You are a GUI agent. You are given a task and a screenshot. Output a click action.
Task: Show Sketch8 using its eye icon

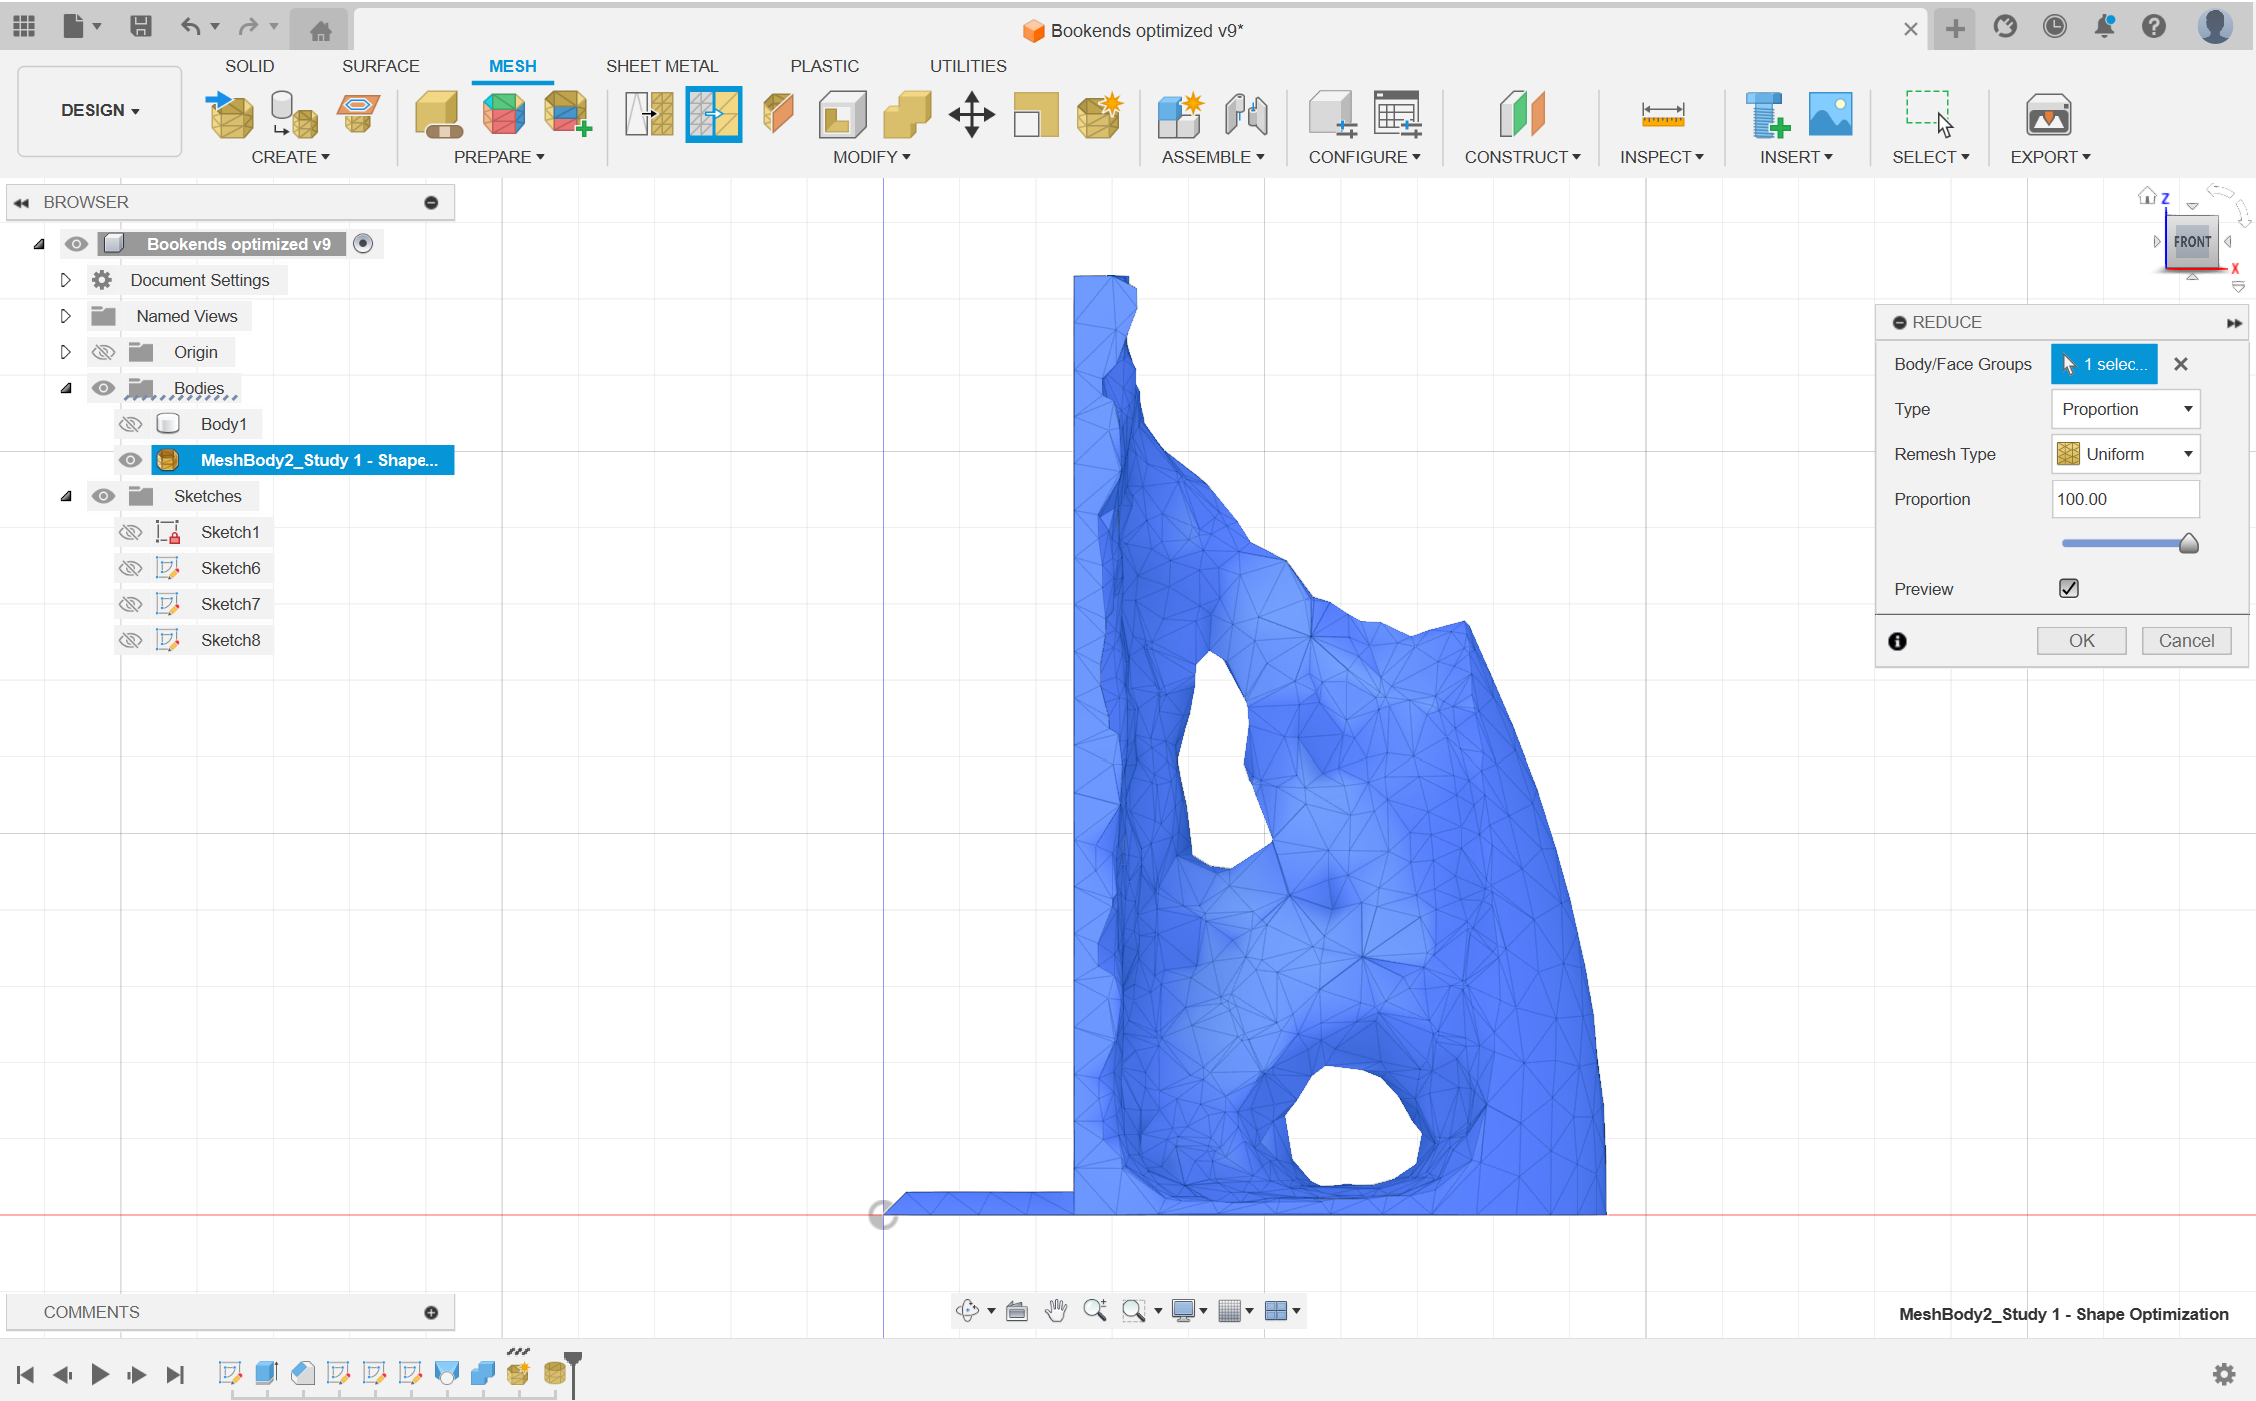[130, 640]
